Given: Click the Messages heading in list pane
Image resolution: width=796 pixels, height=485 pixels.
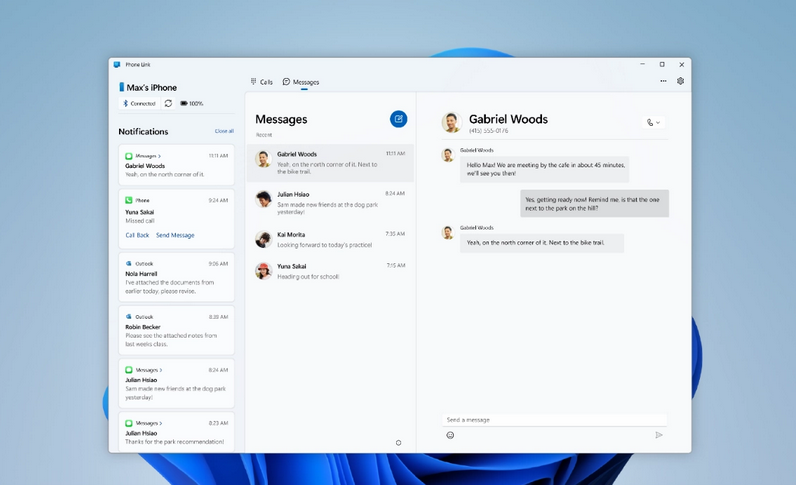Looking at the screenshot, I should 281,119.
